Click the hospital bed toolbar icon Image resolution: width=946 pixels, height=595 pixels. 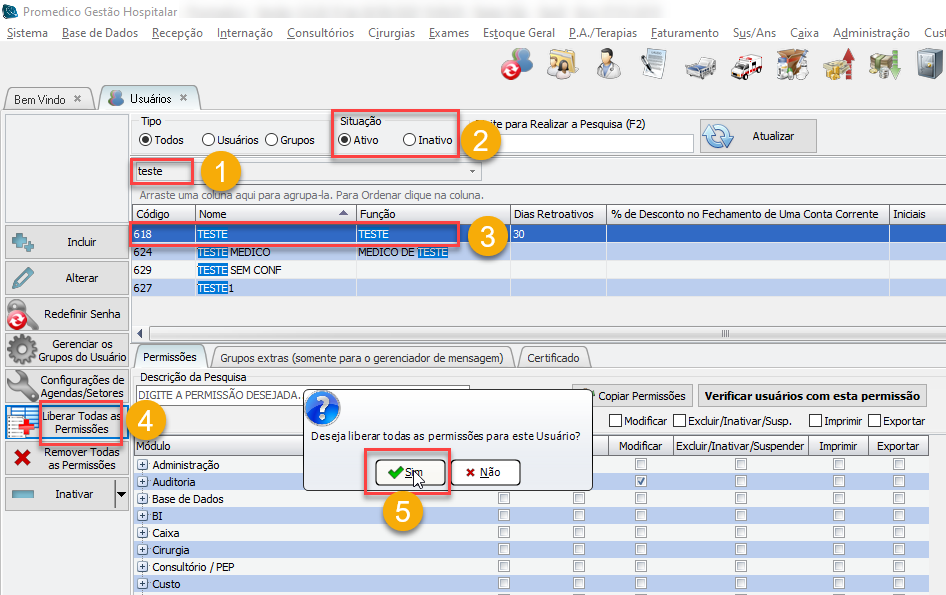[x=700, y=66]
